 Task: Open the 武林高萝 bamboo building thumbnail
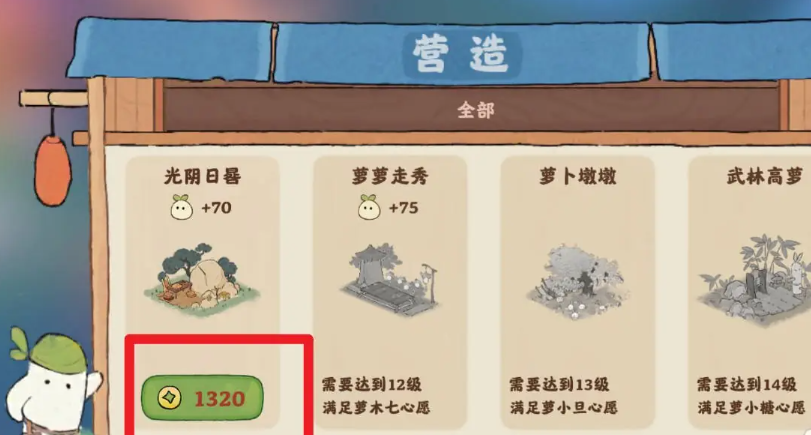(x=755, y=279)
